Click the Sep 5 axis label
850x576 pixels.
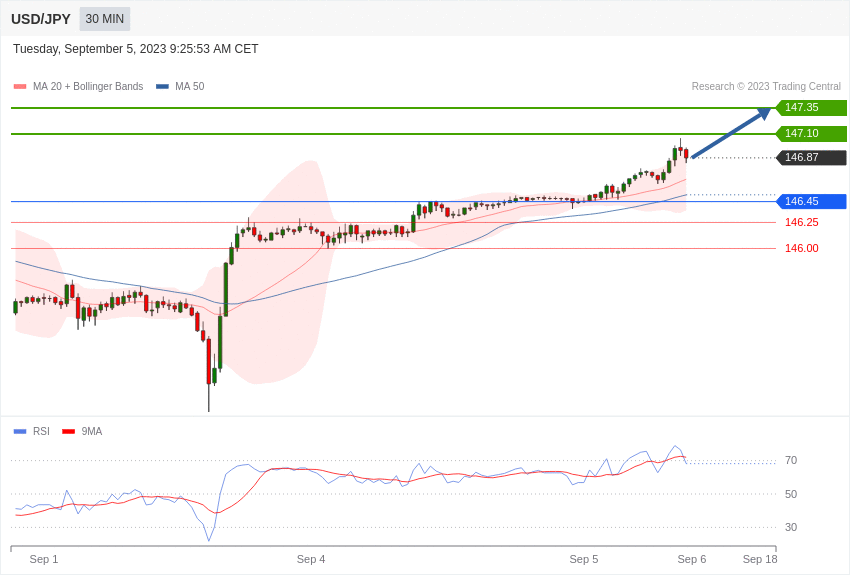point(584,559)
